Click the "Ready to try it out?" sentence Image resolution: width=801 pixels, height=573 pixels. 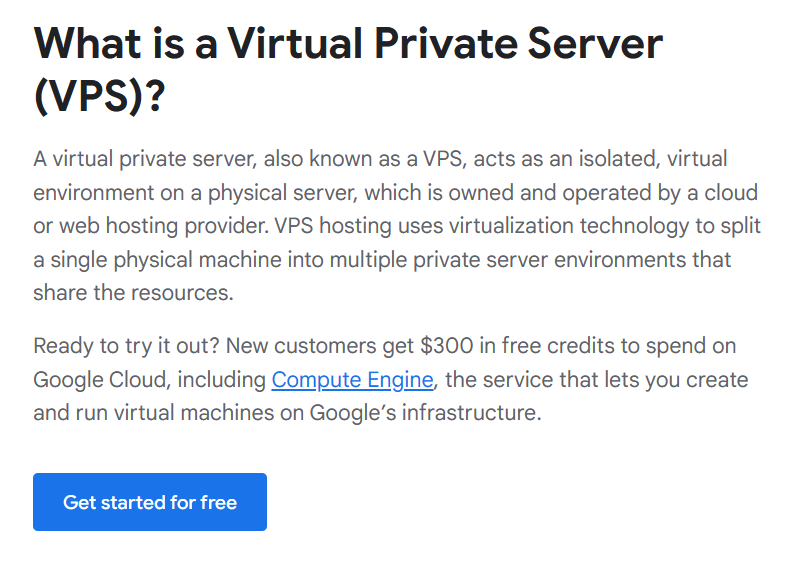point(127,346)
